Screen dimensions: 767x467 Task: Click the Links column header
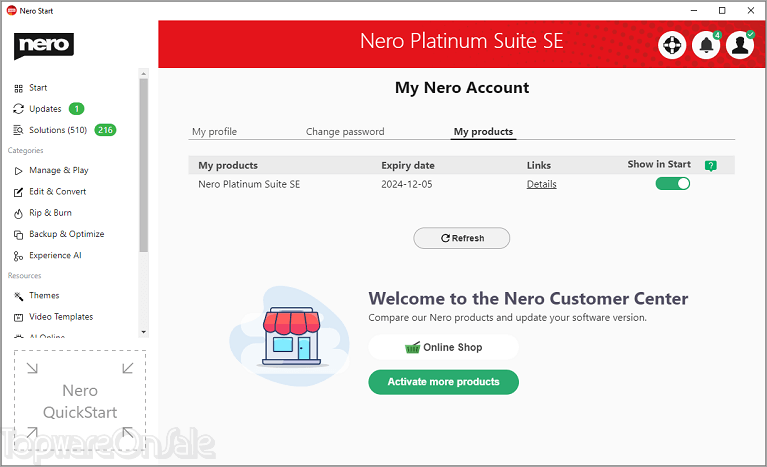[x=539, y=165]
